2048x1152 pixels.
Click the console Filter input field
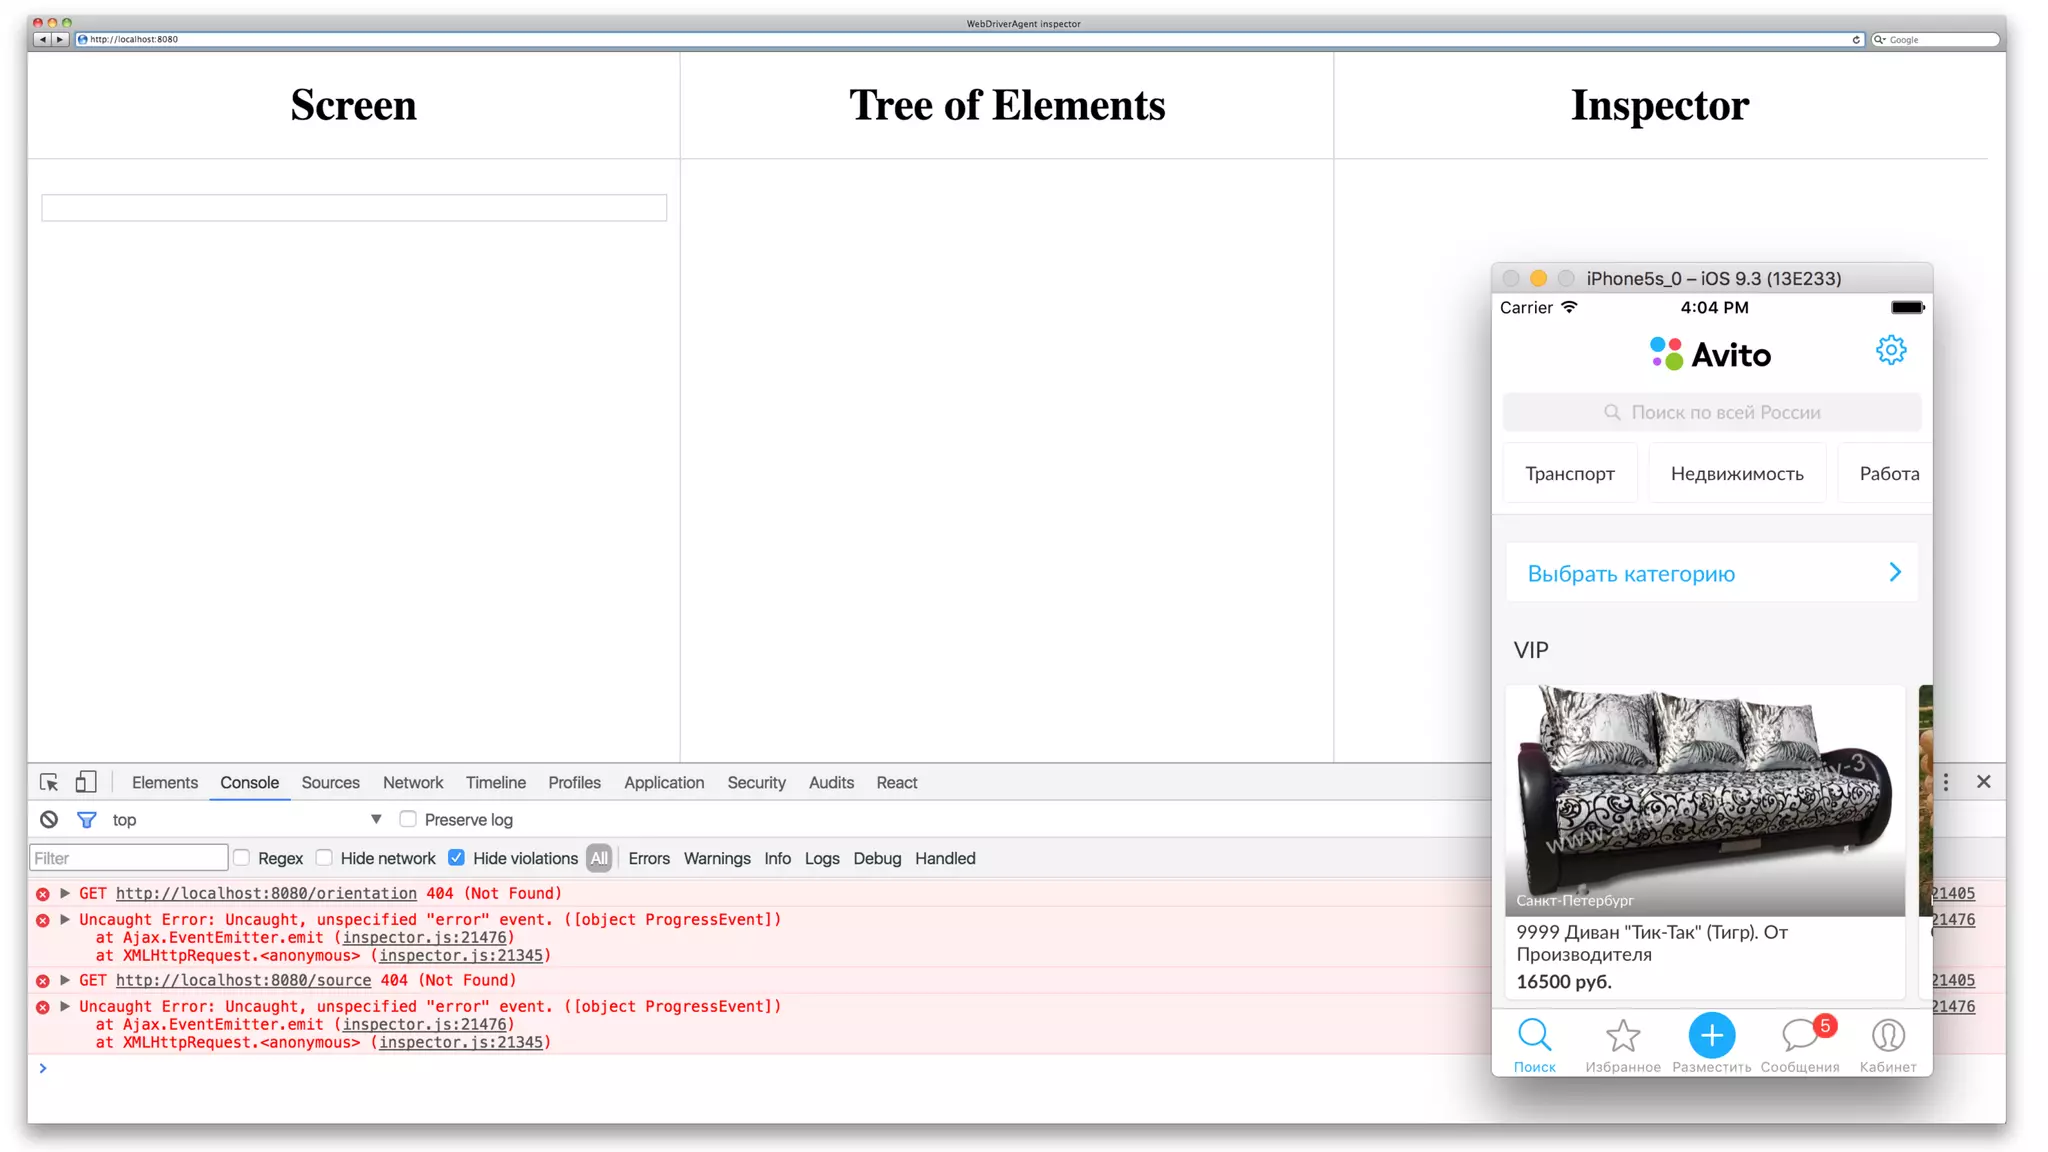(x=129, y=858)
